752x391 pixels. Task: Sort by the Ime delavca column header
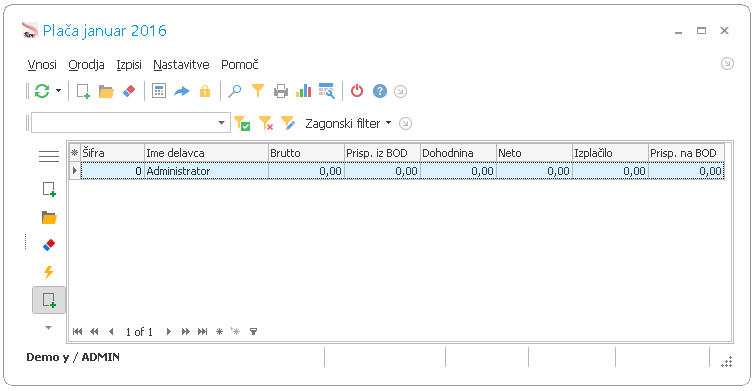tap(206, 153)
